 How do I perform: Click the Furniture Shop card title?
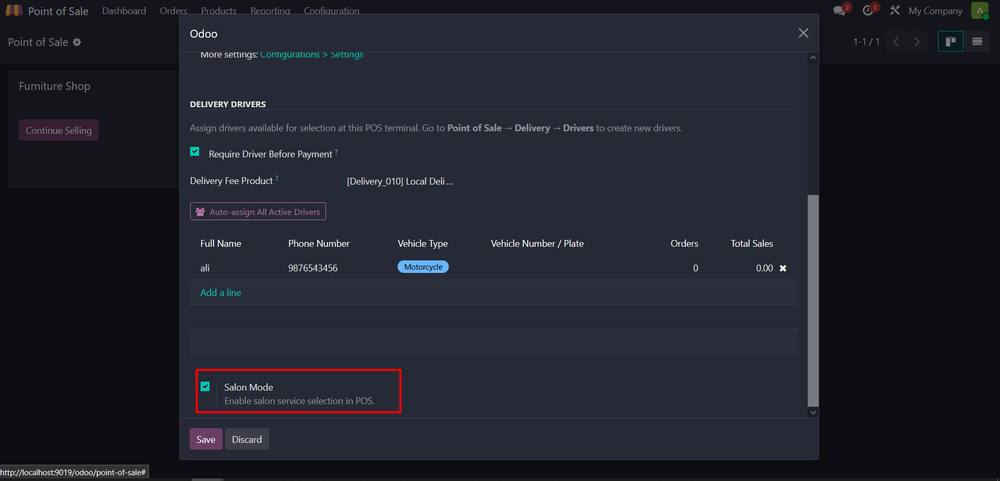54,86
